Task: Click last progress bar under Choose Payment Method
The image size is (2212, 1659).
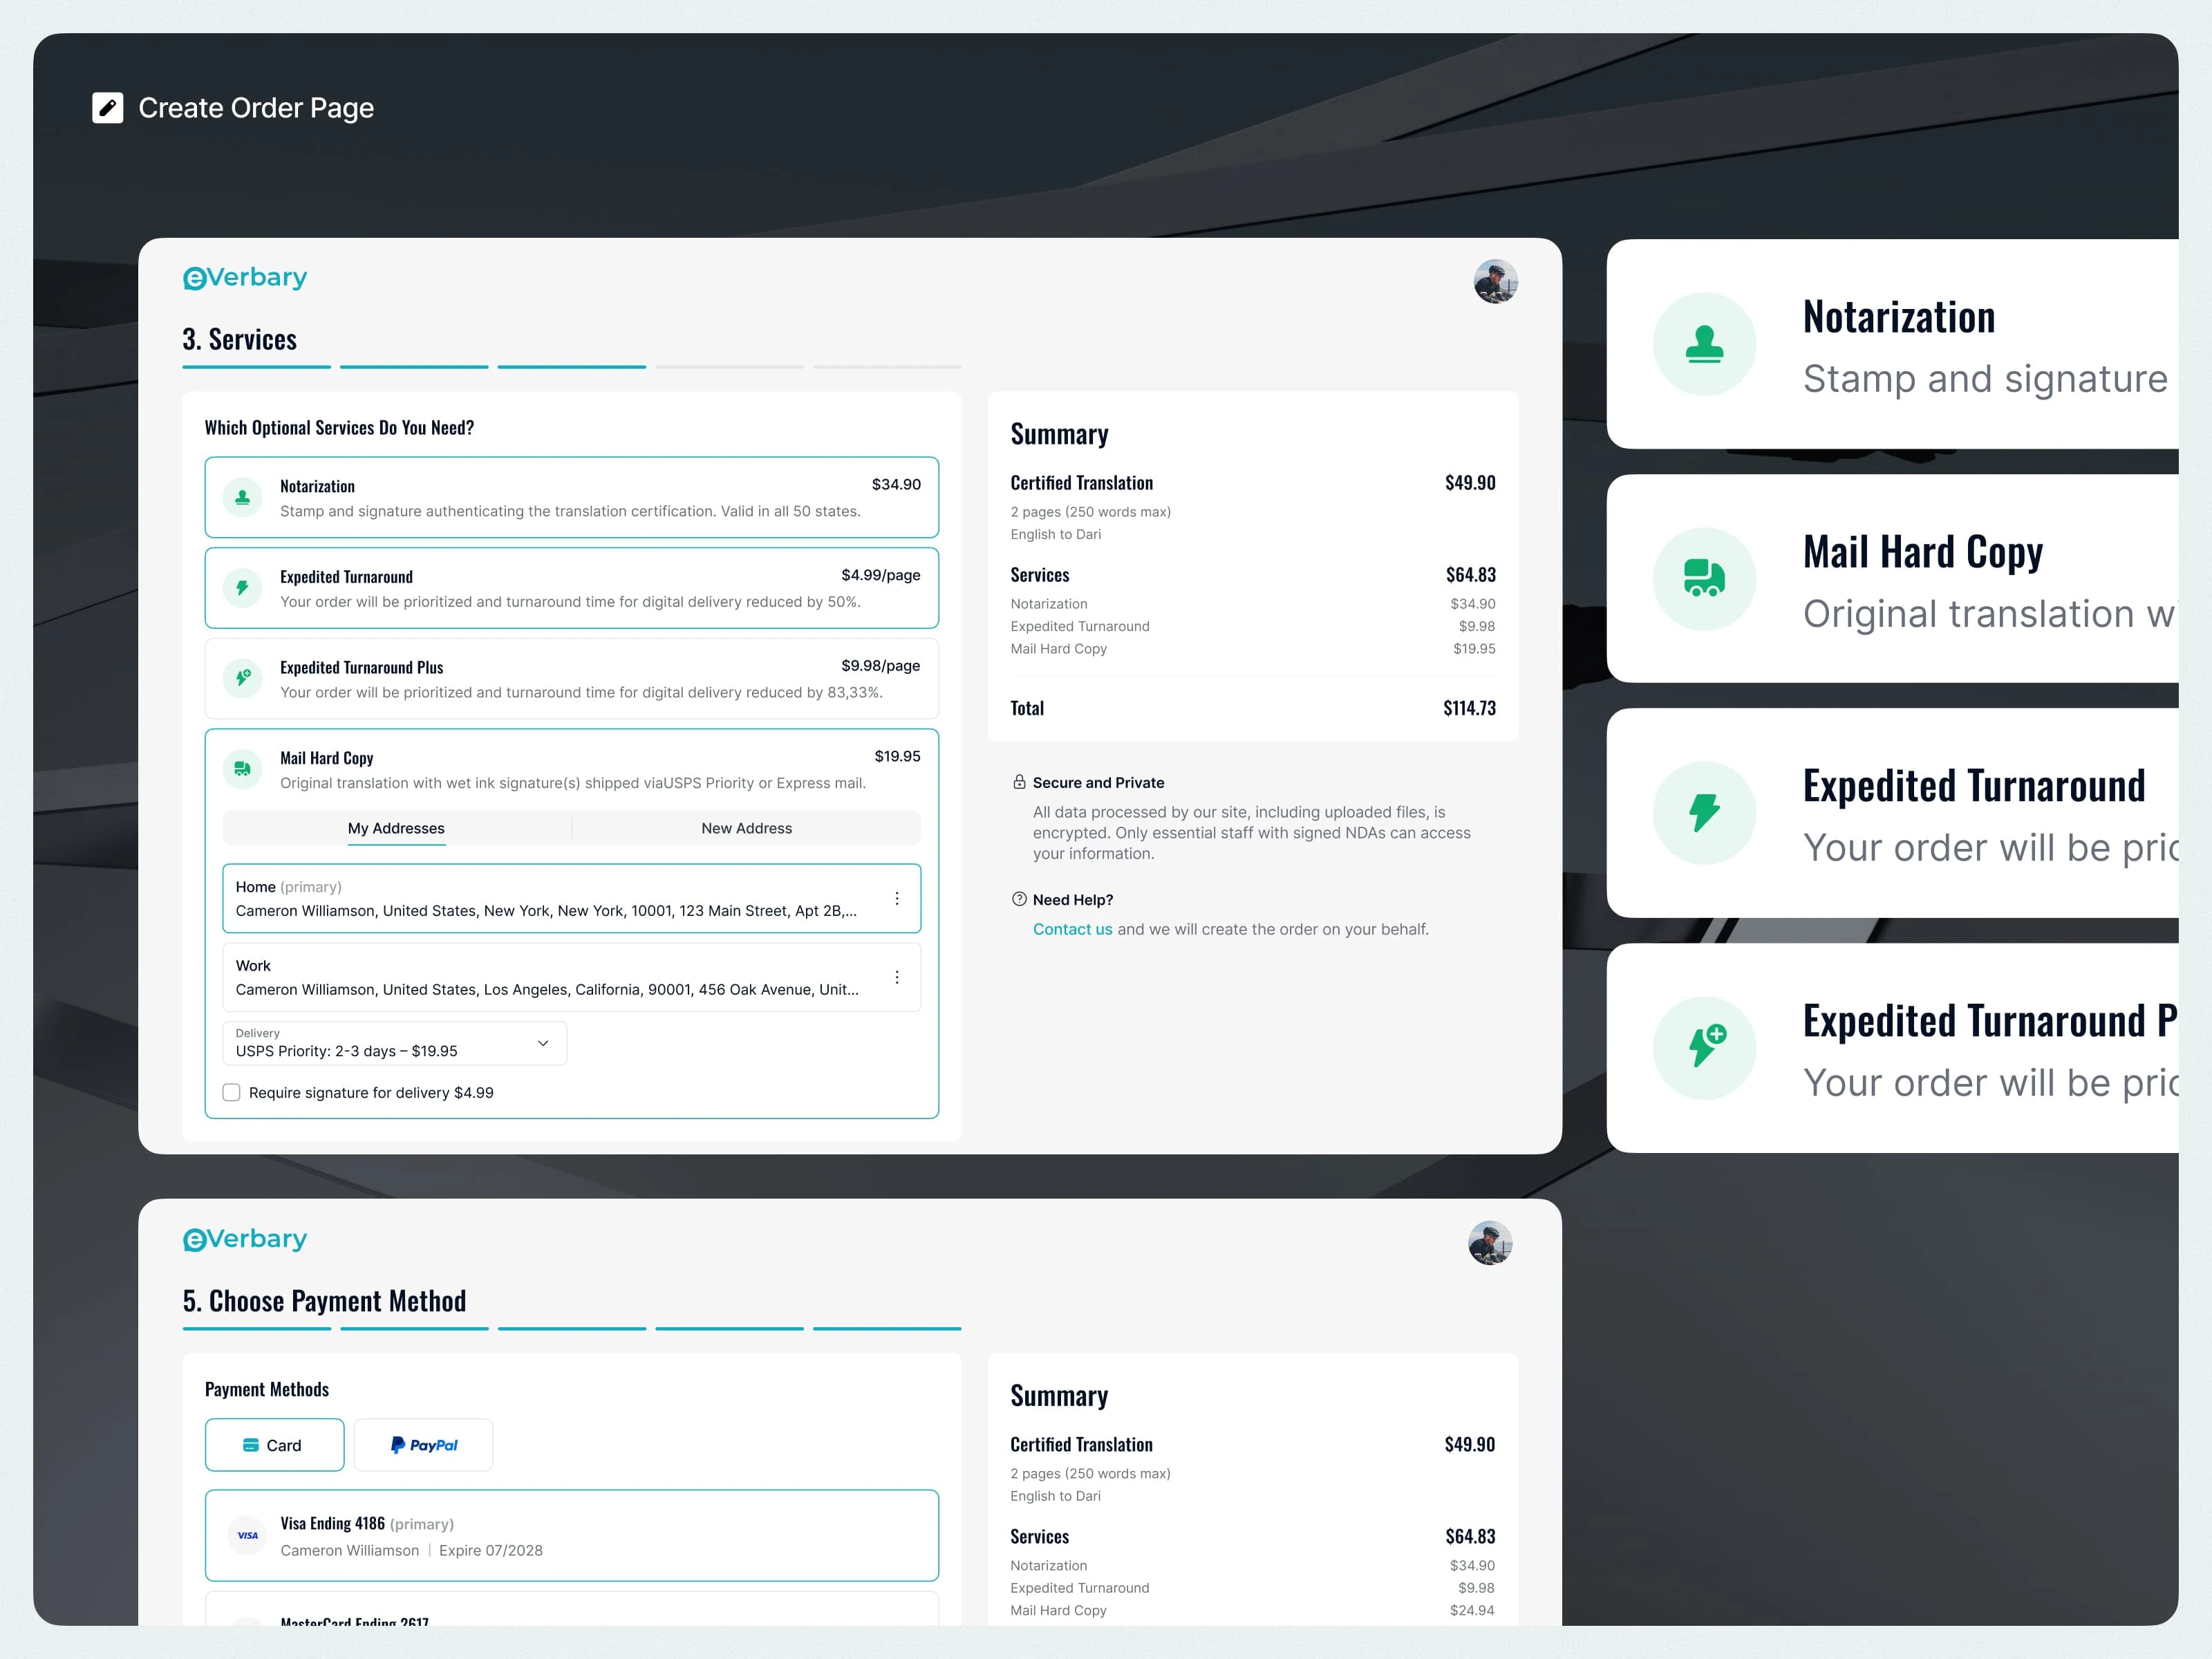Action: pos(887,1329)
